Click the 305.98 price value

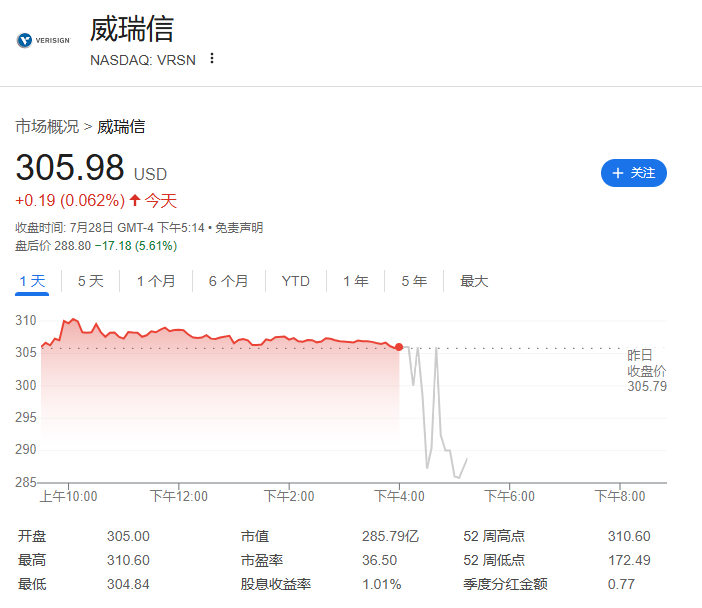(x=70, y=167)
